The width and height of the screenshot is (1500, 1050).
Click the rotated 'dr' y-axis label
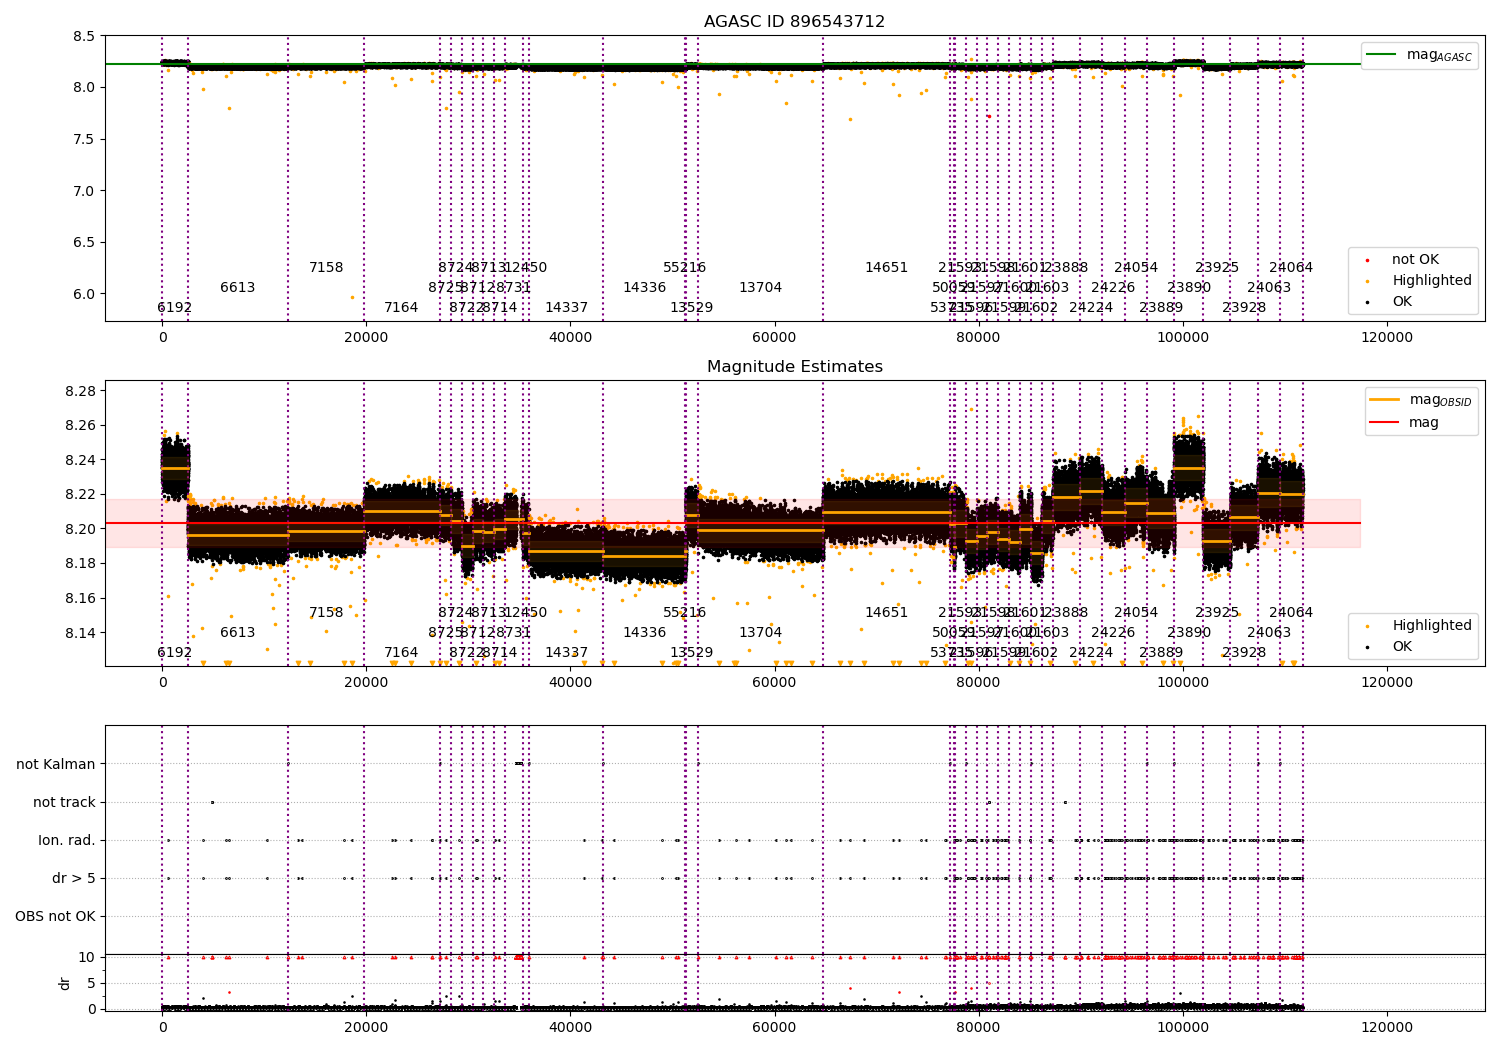65,983
